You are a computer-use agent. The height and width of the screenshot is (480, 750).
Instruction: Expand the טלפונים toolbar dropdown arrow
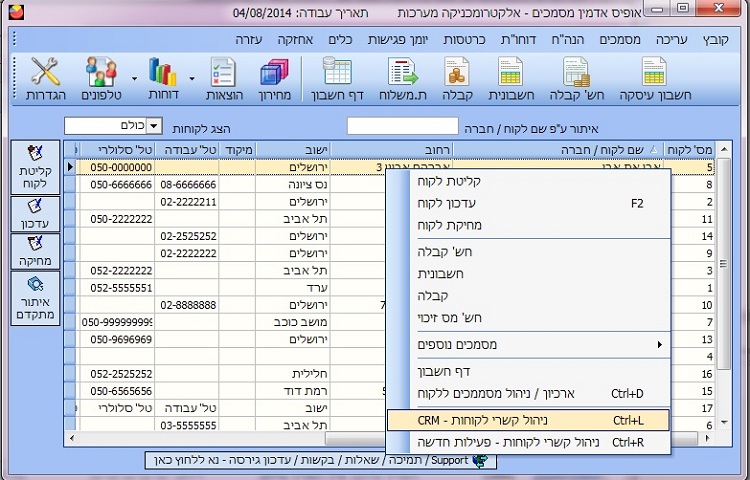click(x=134, y=78)
